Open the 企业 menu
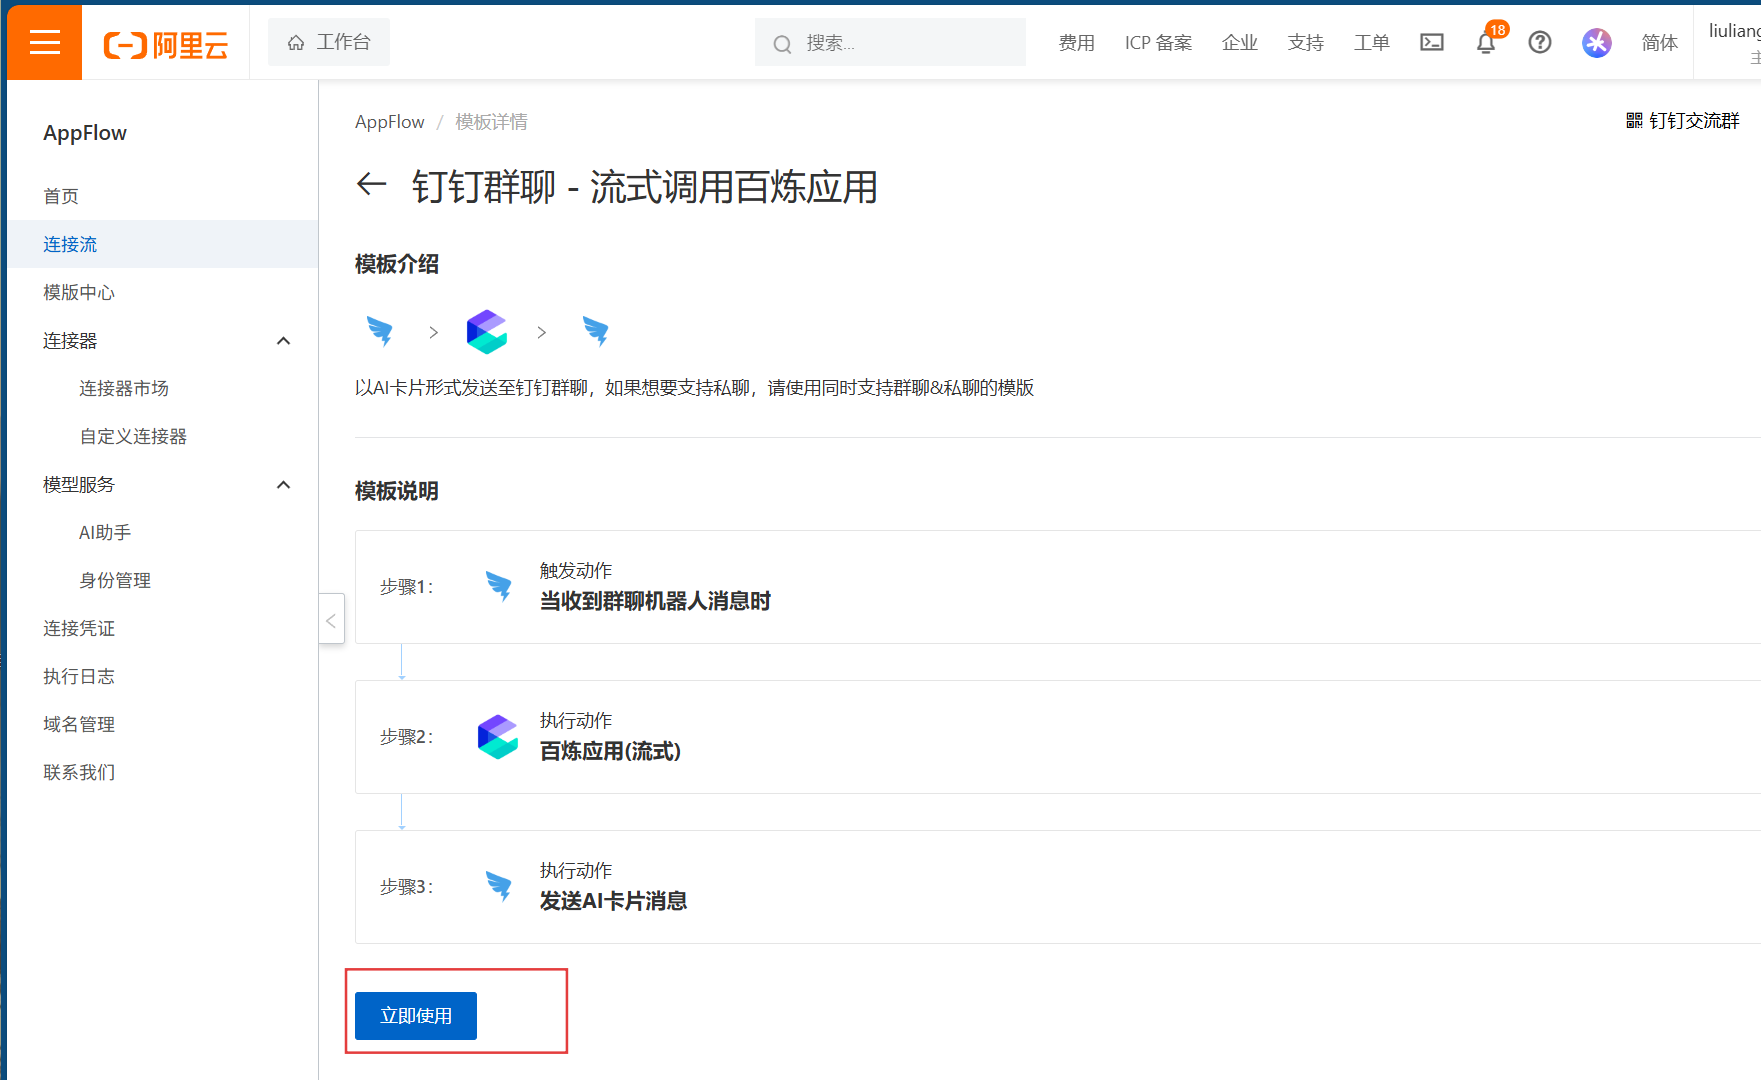The width and height of the screenshot is (1761, 1080). pyautogui.click(x=1240, y=43)
